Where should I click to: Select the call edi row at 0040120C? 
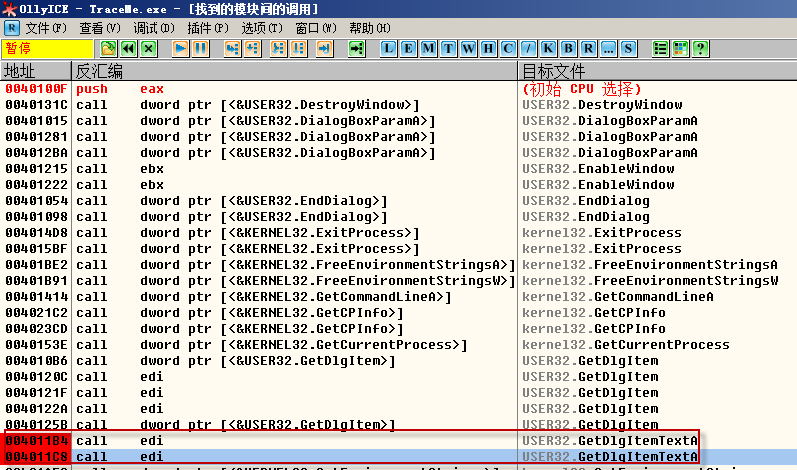coord(398,377)
